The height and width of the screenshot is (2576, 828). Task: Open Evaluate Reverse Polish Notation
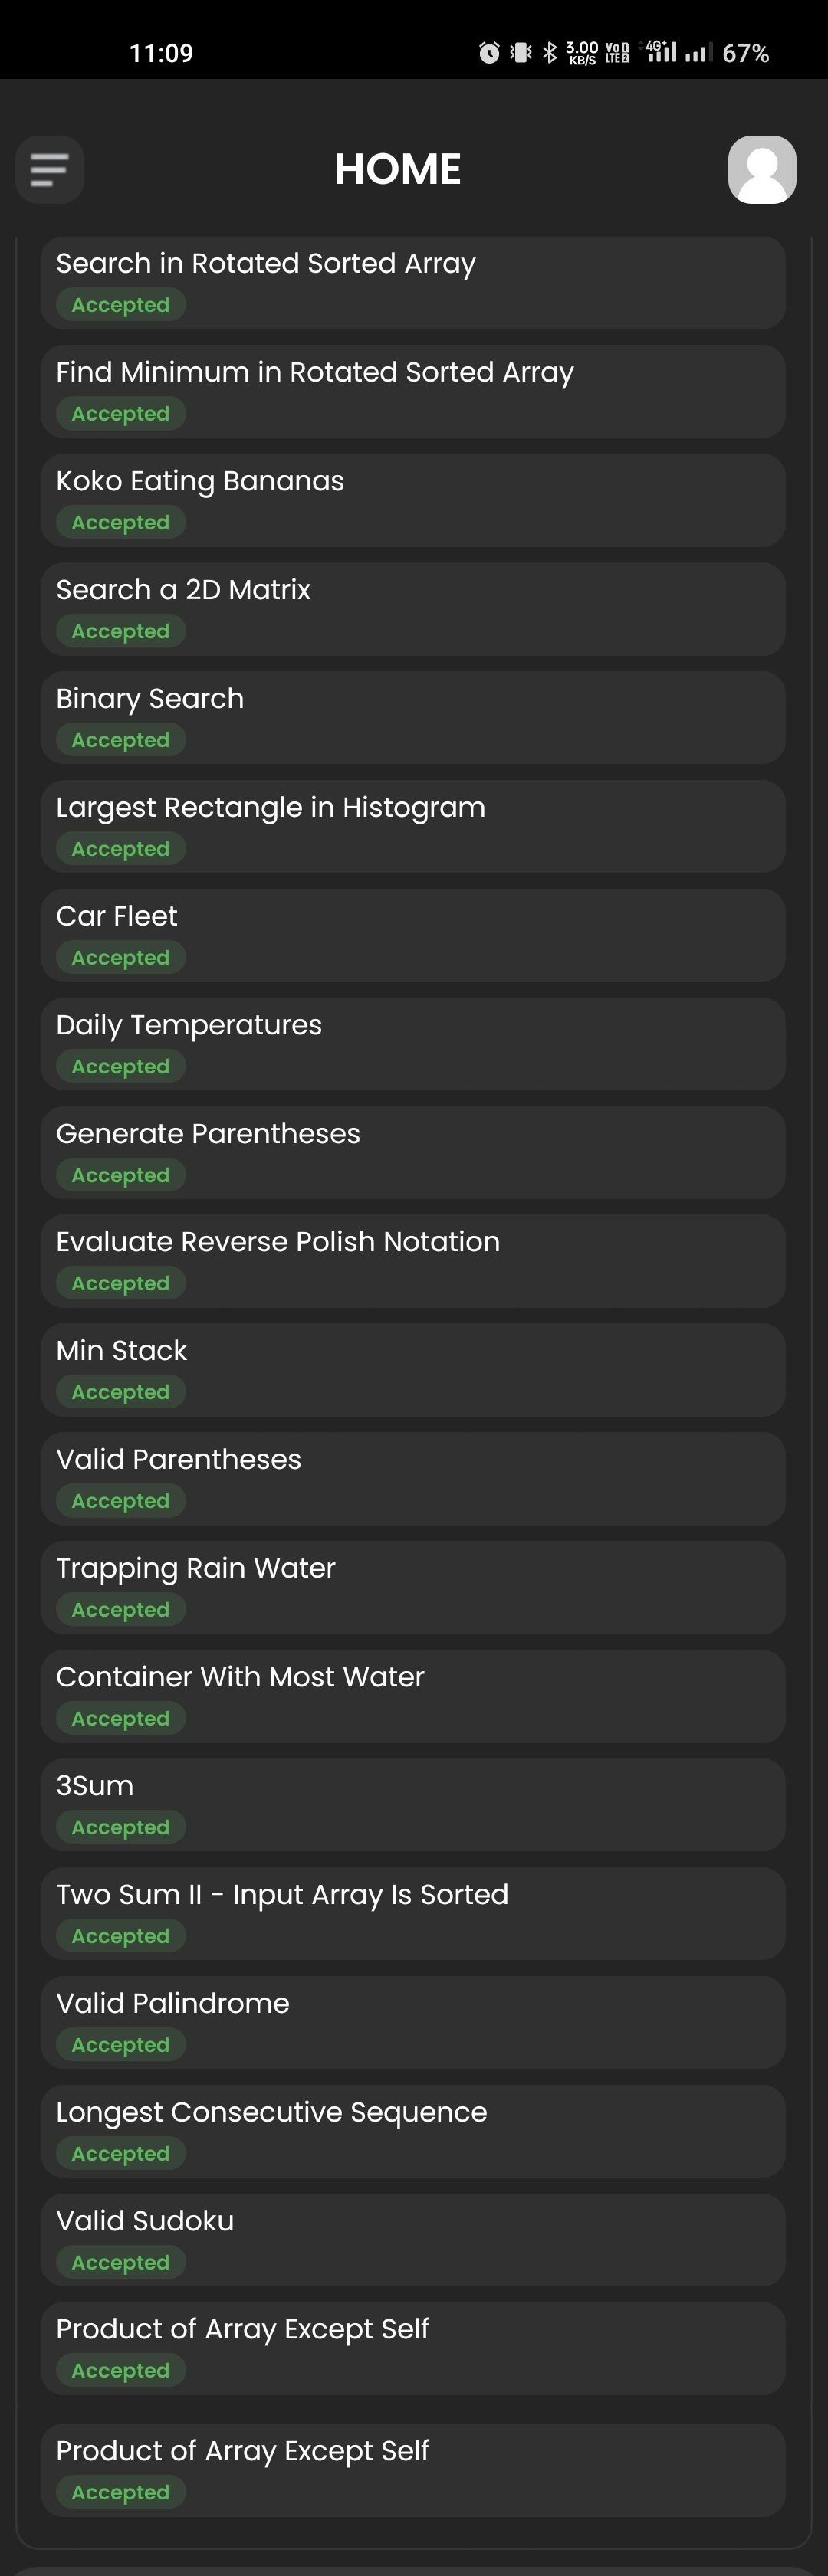(413, 1261)
